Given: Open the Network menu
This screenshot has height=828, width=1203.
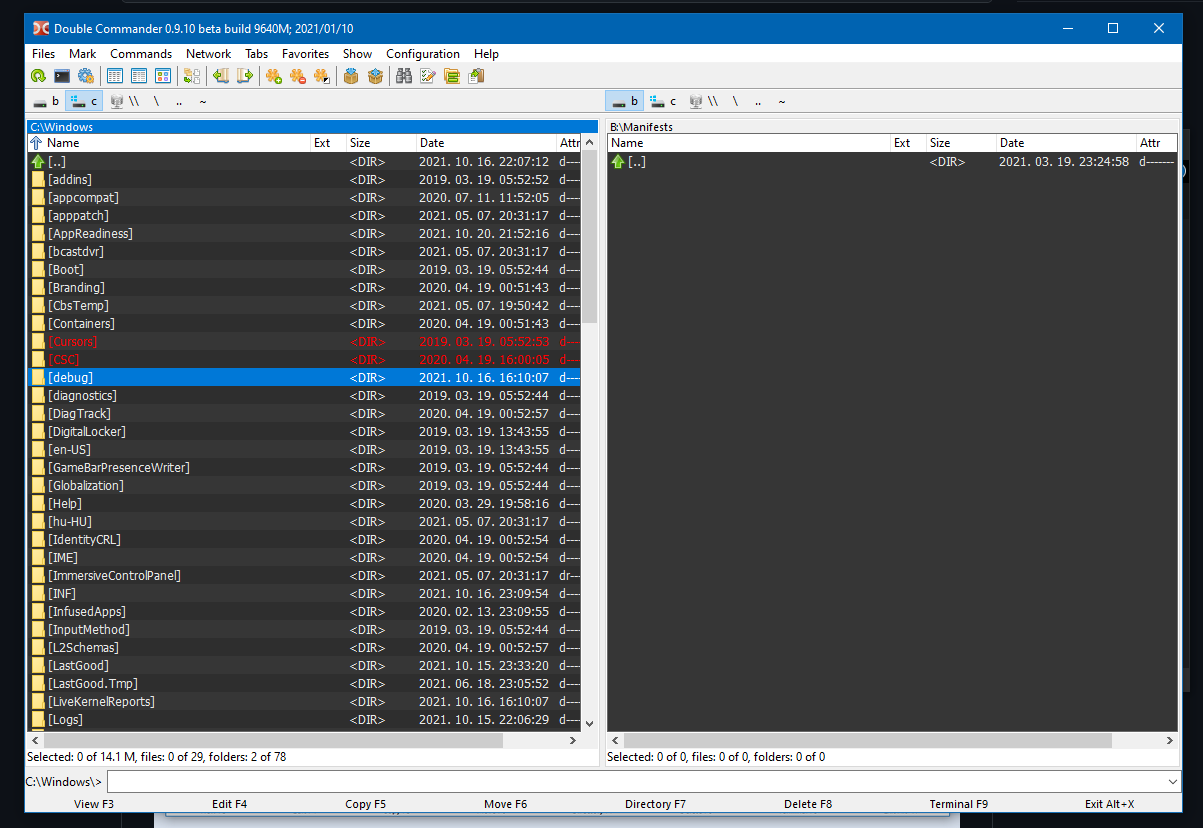Looking at the screenshot, I should point(208,54).
